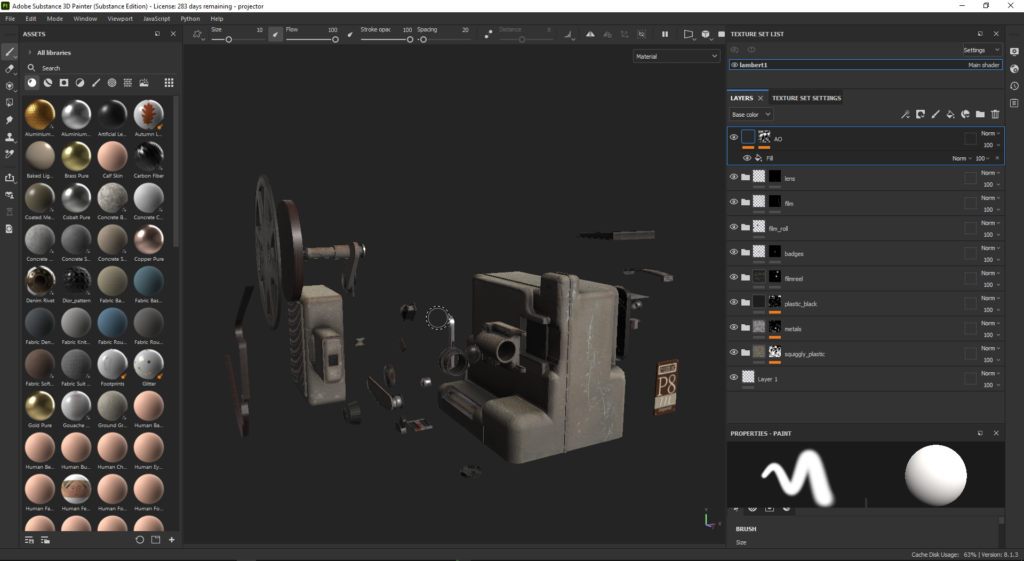Choose the Clone stamp tool
The height and width of the screenshot is (561, 1024).
[9, 136]
